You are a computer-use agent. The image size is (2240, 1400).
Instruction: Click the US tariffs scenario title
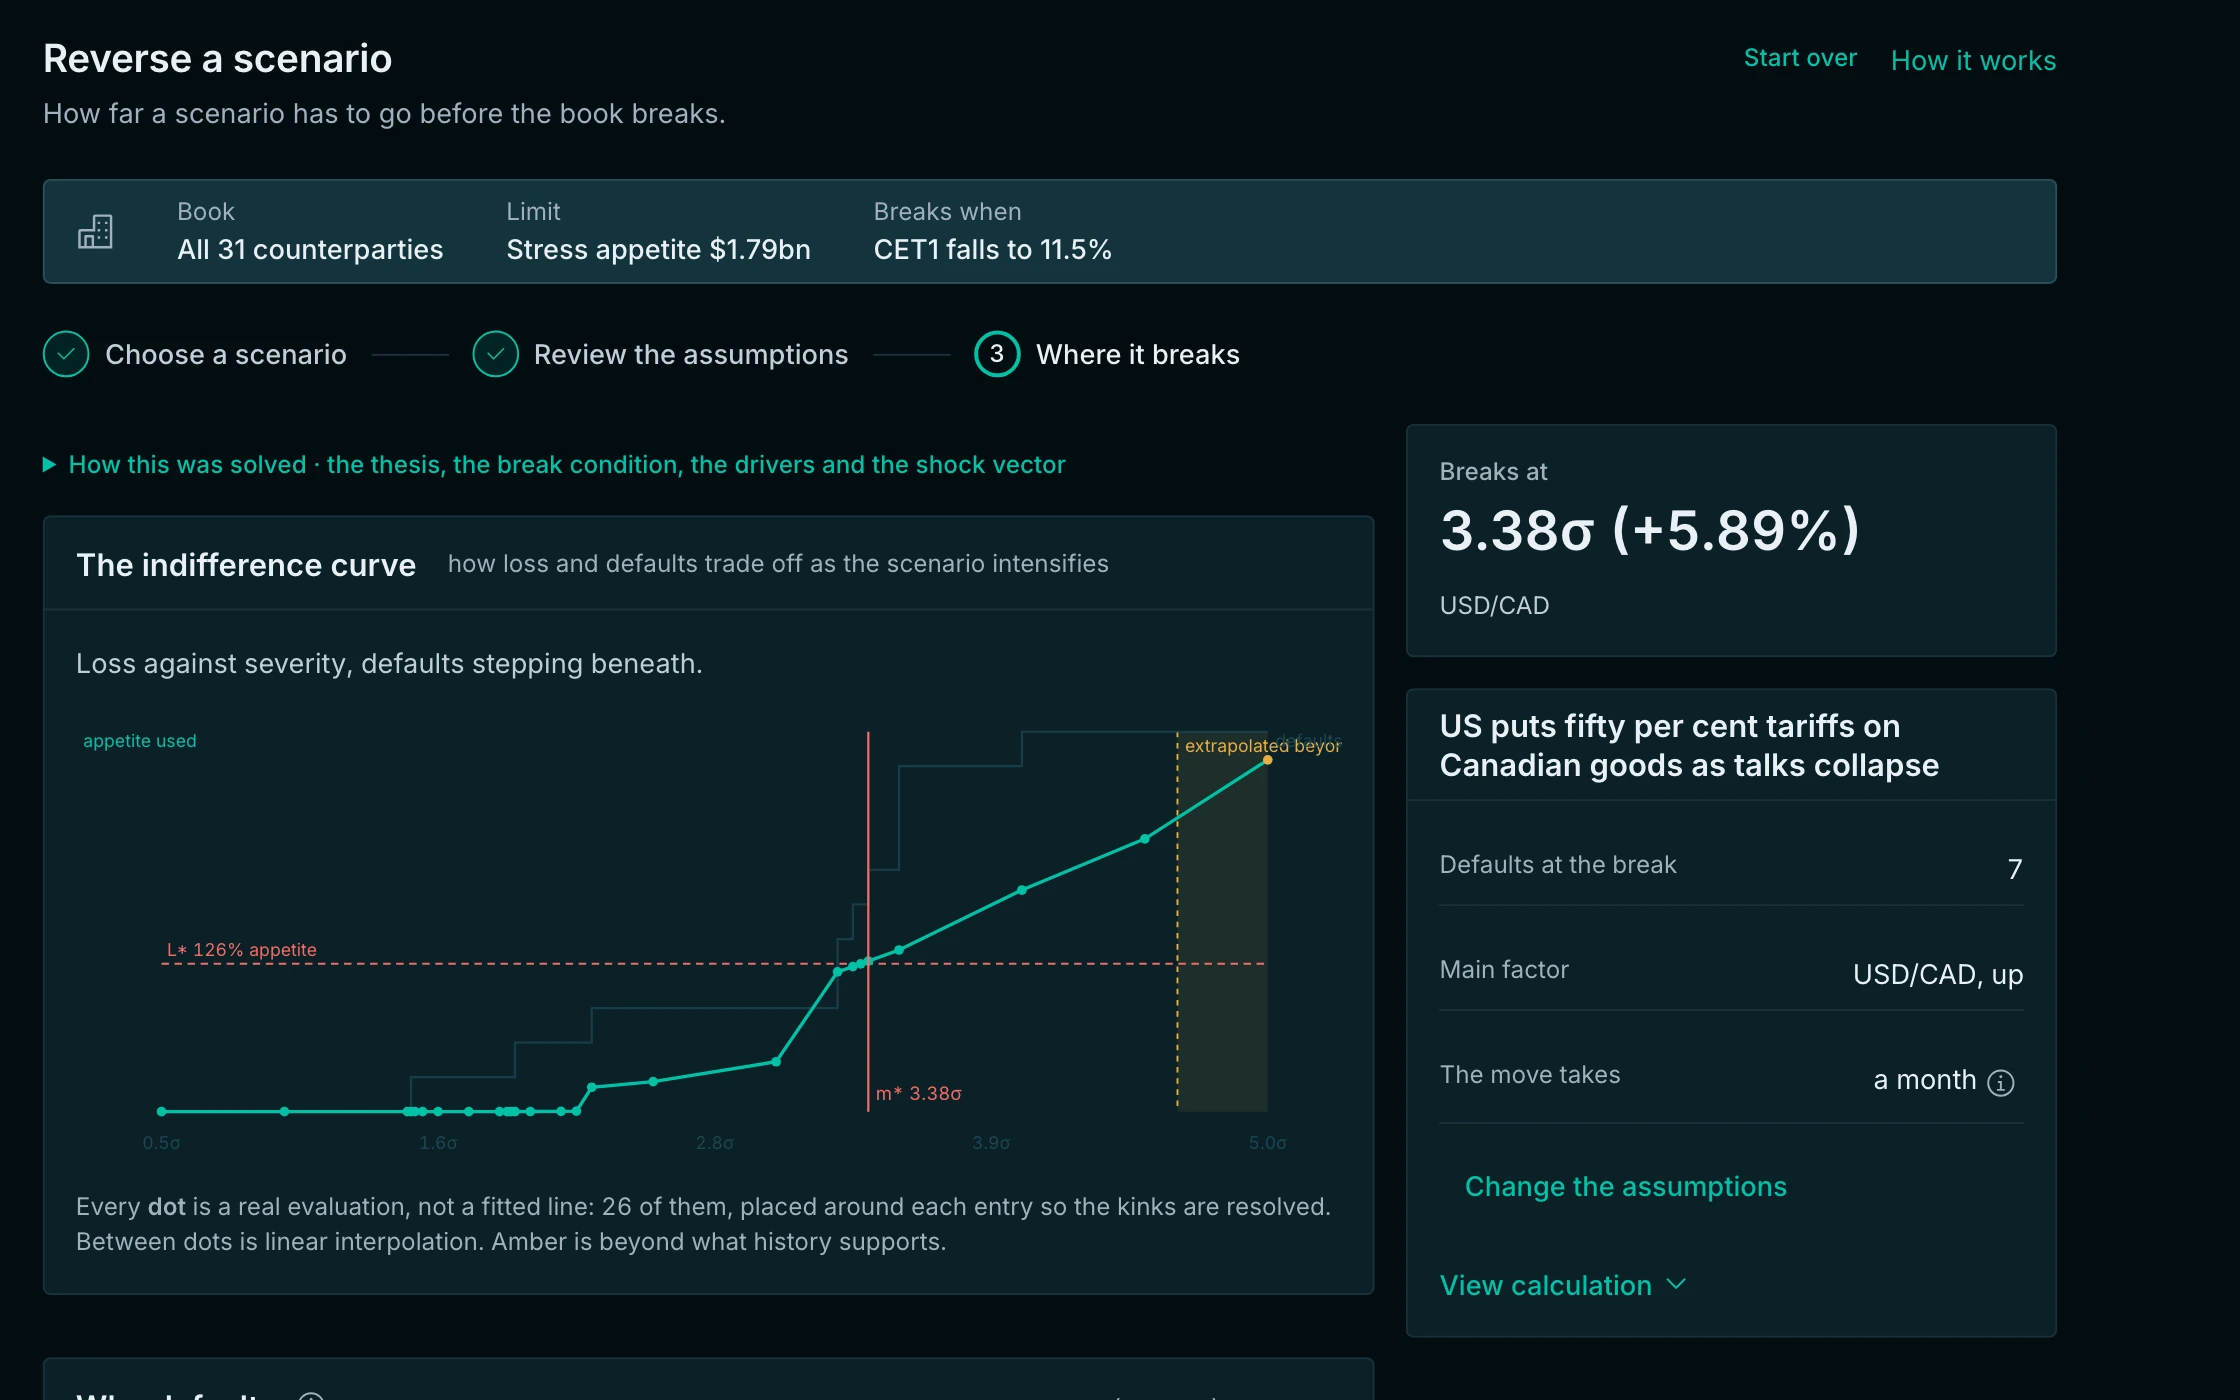coord(1689,746)
